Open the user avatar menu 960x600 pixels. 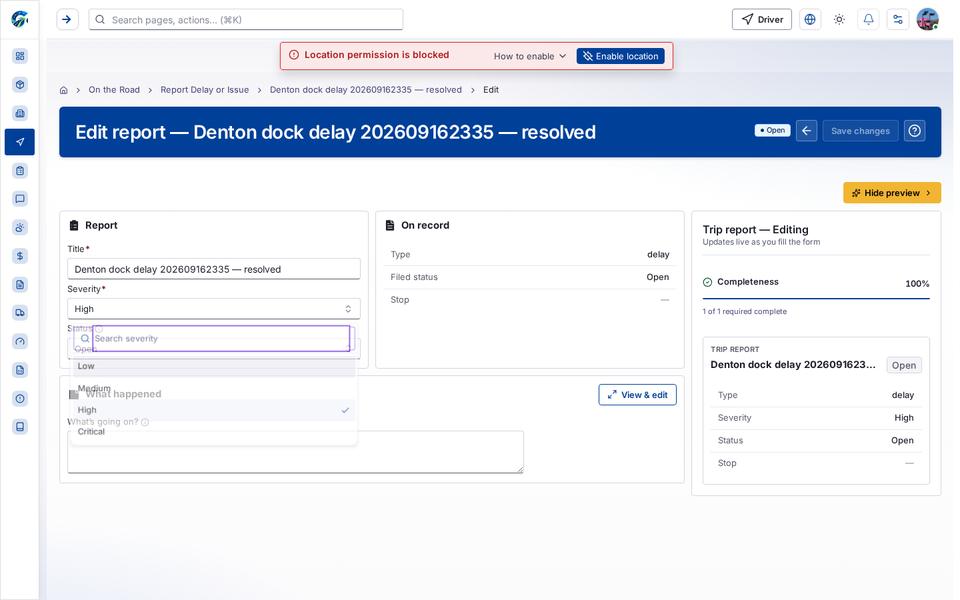click(928, 20)
